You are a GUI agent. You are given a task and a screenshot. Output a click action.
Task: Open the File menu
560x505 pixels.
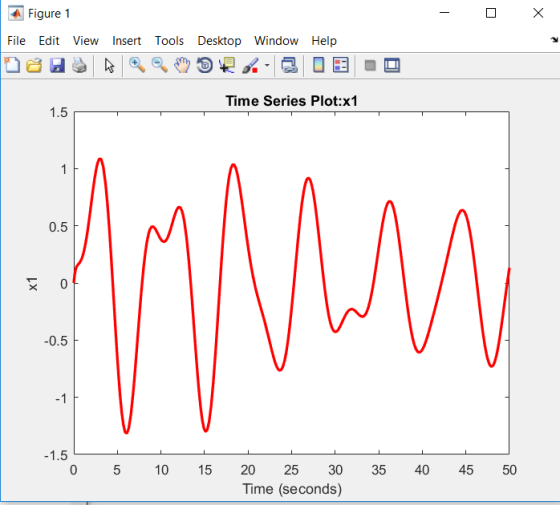16,41
